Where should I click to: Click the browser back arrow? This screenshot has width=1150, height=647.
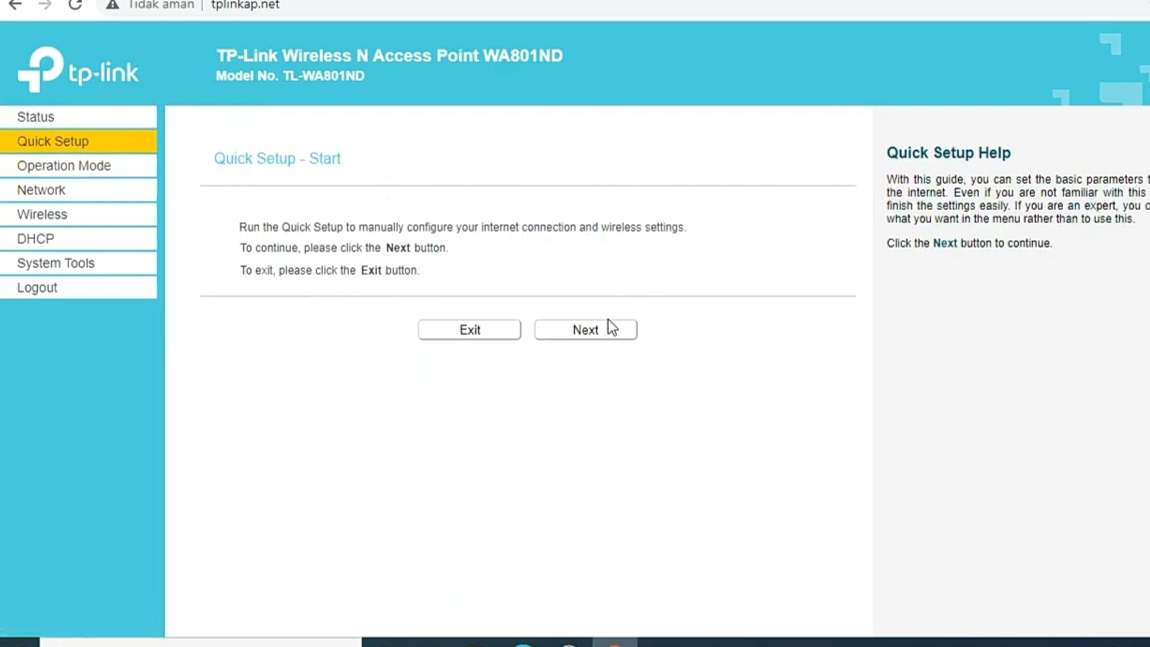[15, 4]
